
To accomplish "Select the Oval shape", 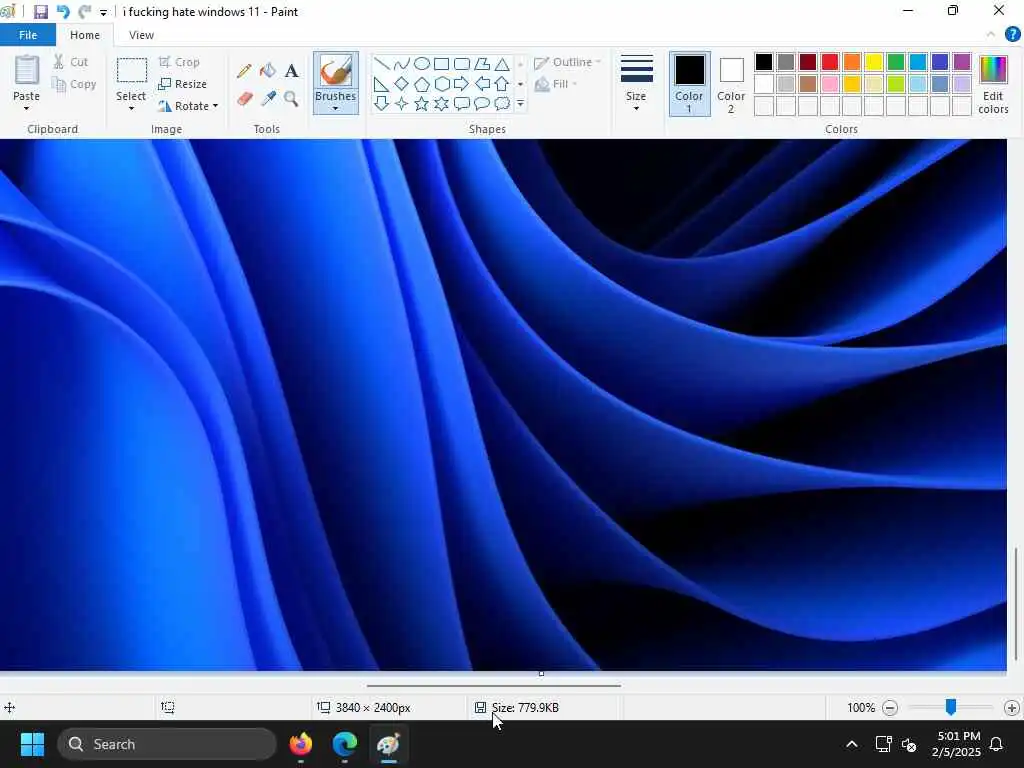I will pyautogui.click(x=422, y=63).
